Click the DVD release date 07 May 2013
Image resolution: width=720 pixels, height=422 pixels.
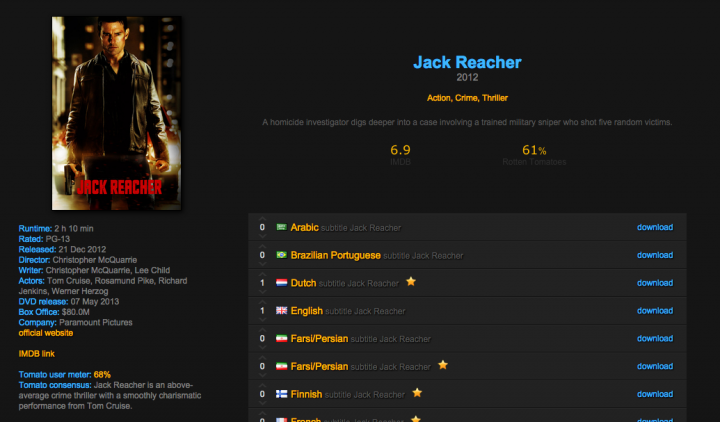coord(95,302)
